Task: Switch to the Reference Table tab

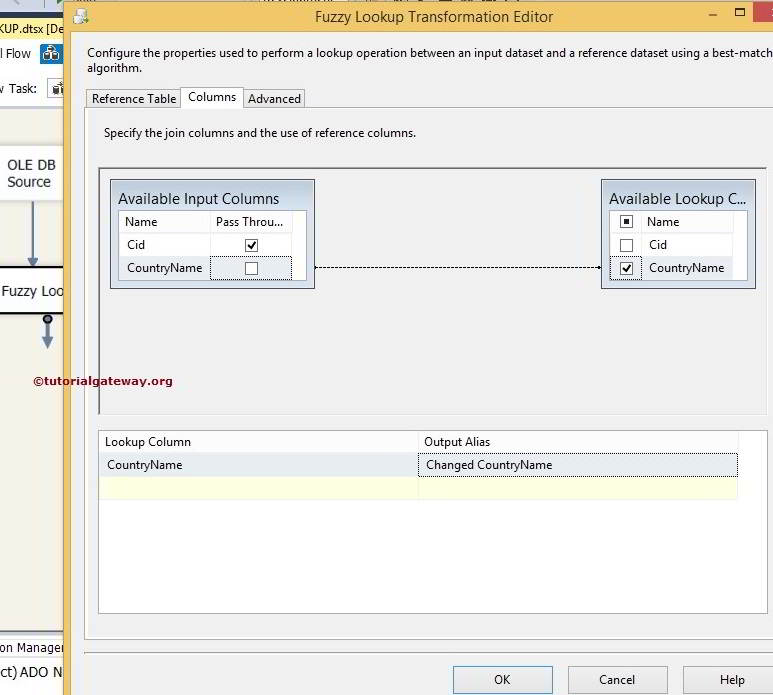Action: pos(134,99)
